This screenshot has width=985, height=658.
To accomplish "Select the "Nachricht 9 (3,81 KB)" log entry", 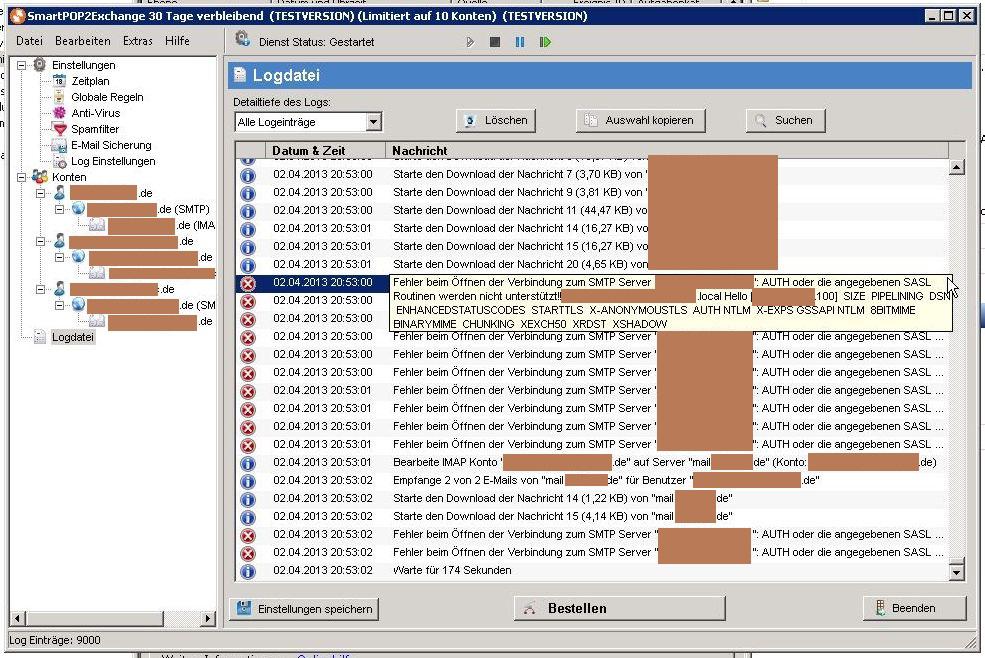I will (591, 192).
